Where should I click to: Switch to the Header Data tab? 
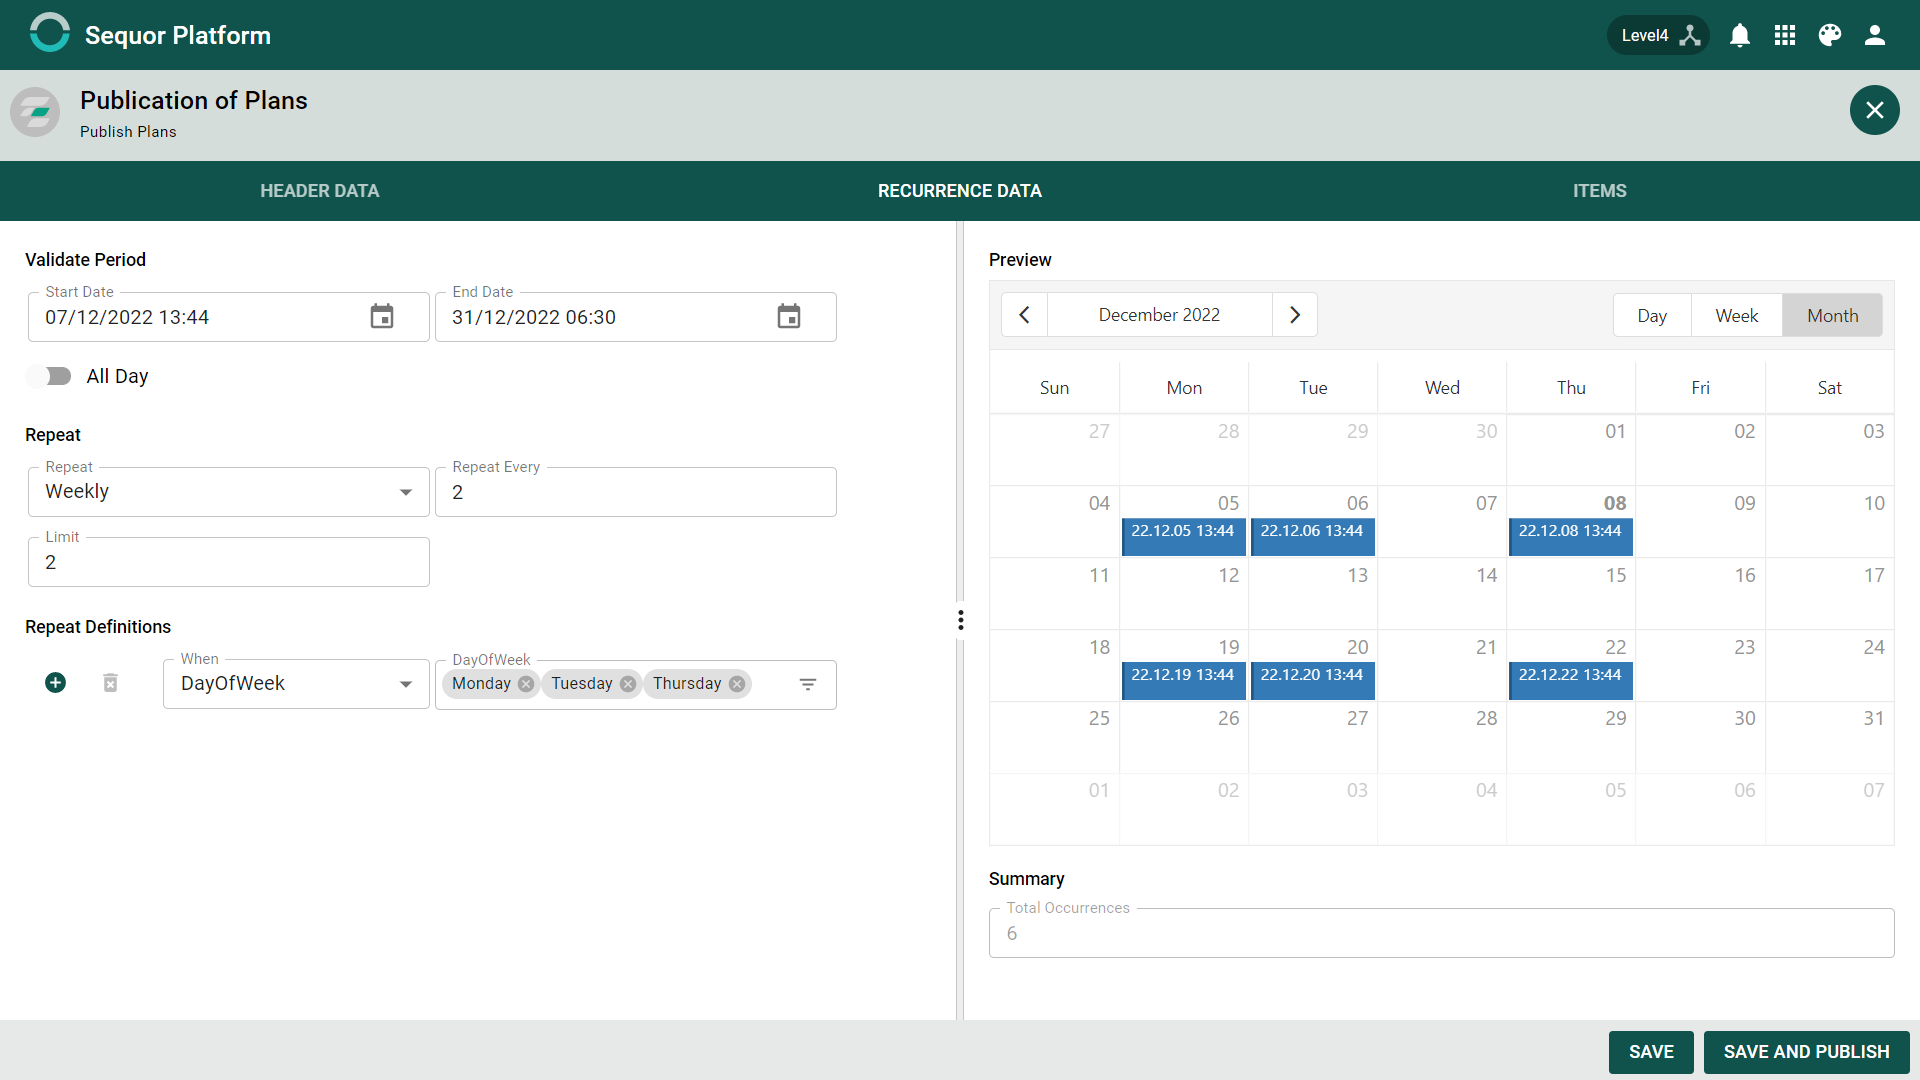[320, 191]
